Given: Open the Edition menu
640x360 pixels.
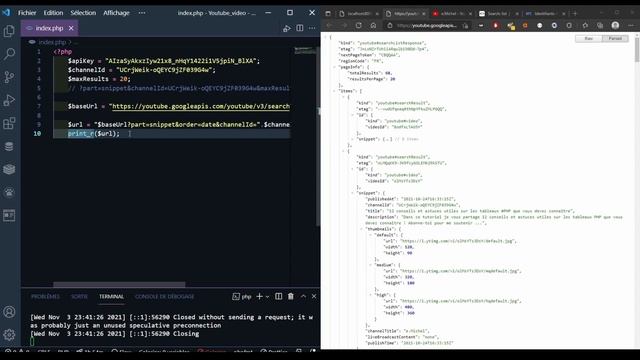Looking at the screenshot, I should (x=53, y=13).
